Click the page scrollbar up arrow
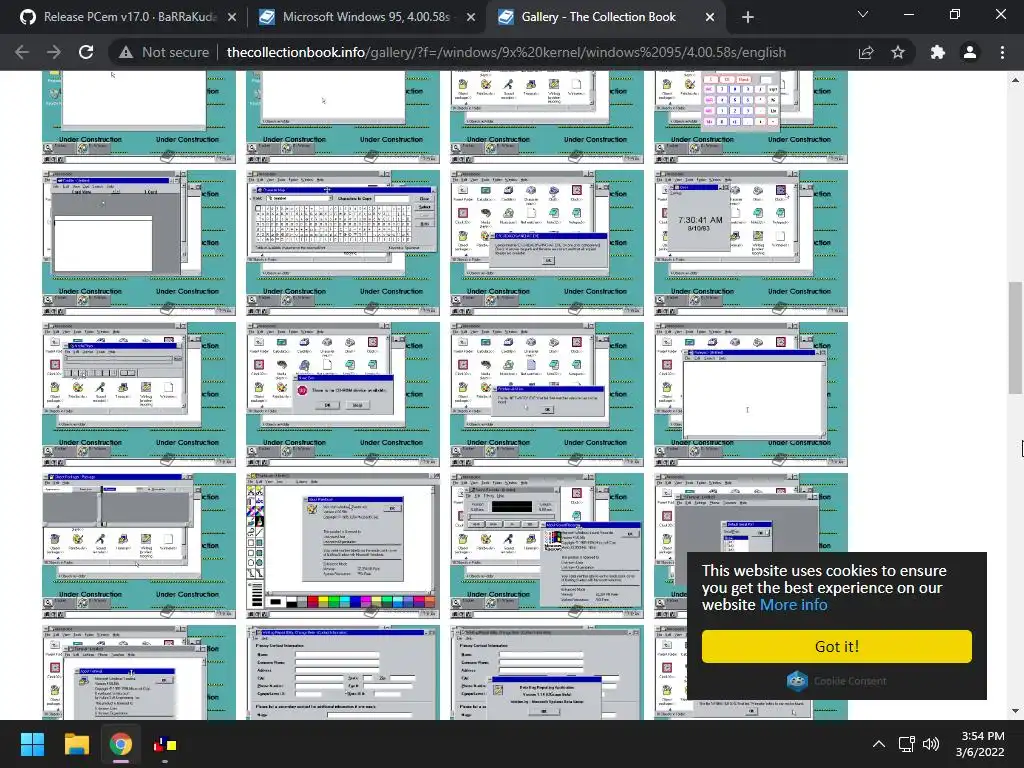 (1015, 80)
